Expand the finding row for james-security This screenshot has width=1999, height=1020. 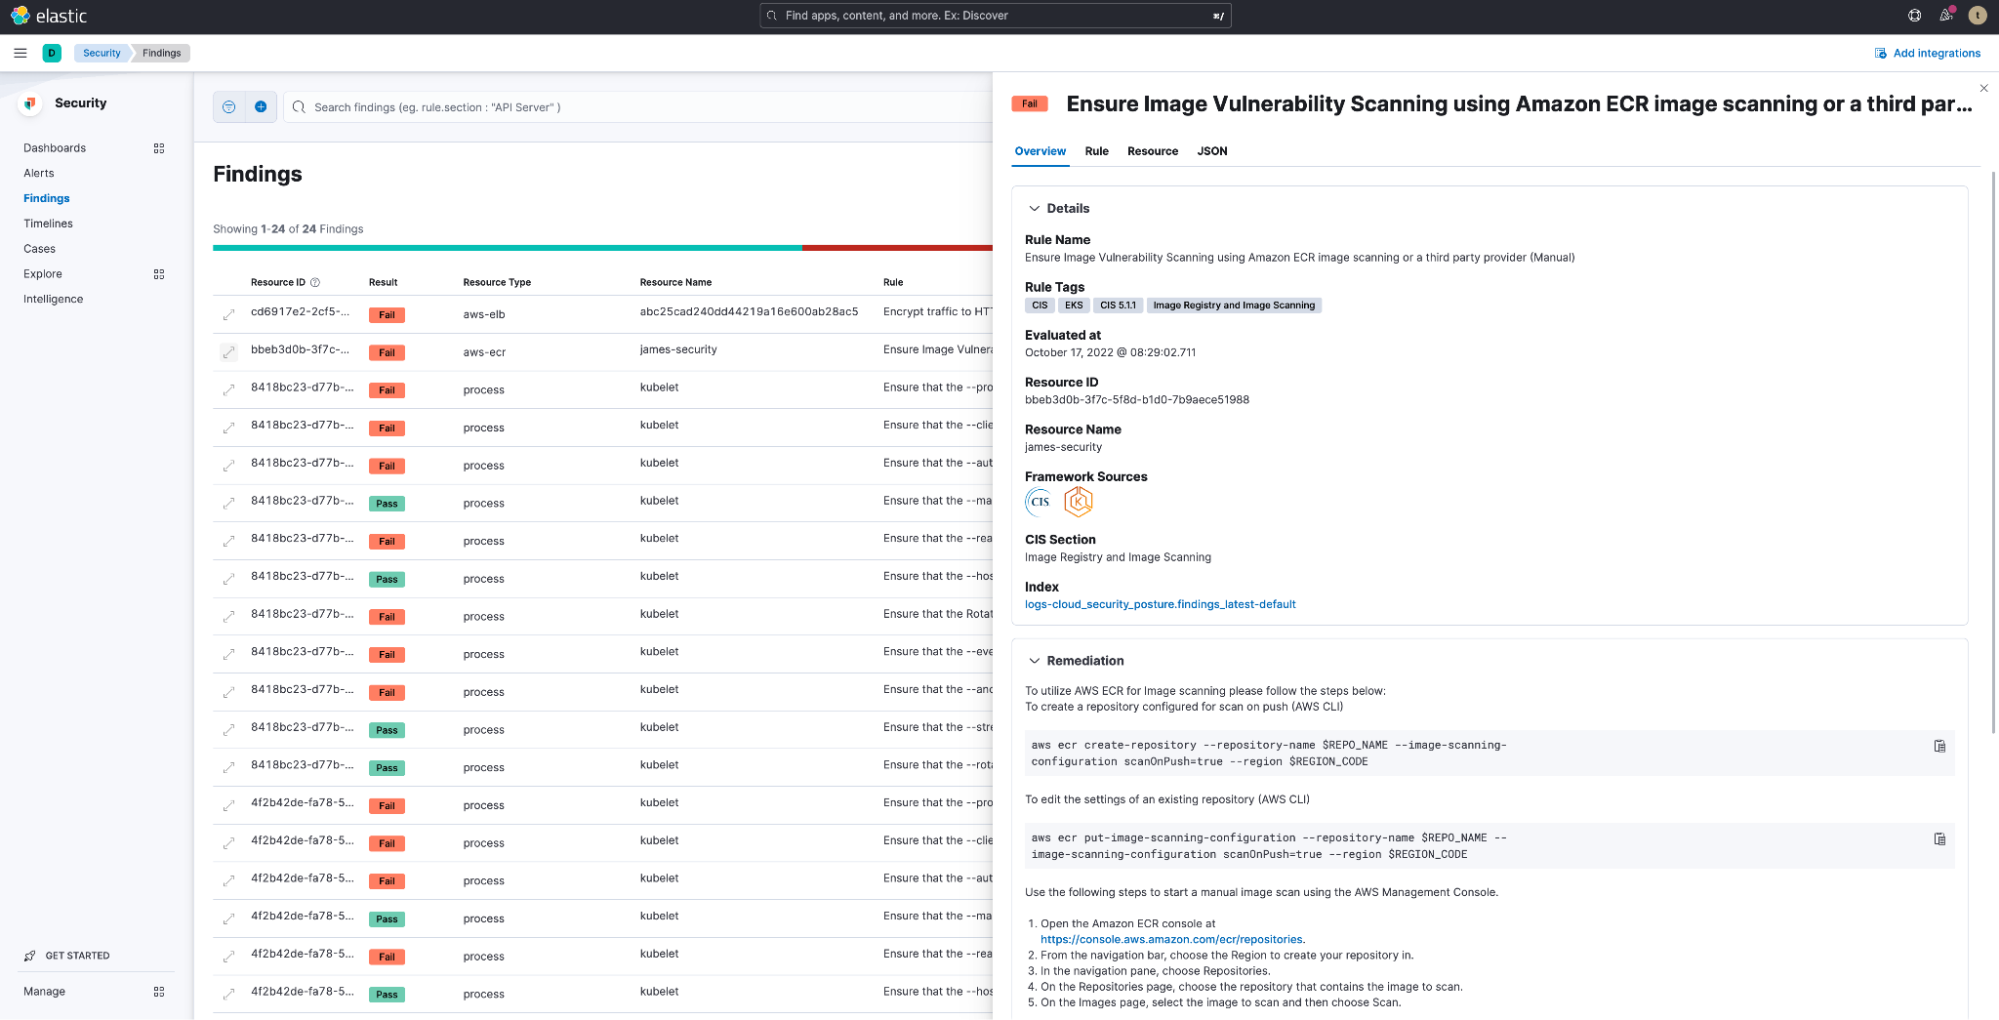pyautogui.click(x=229, y=352)
